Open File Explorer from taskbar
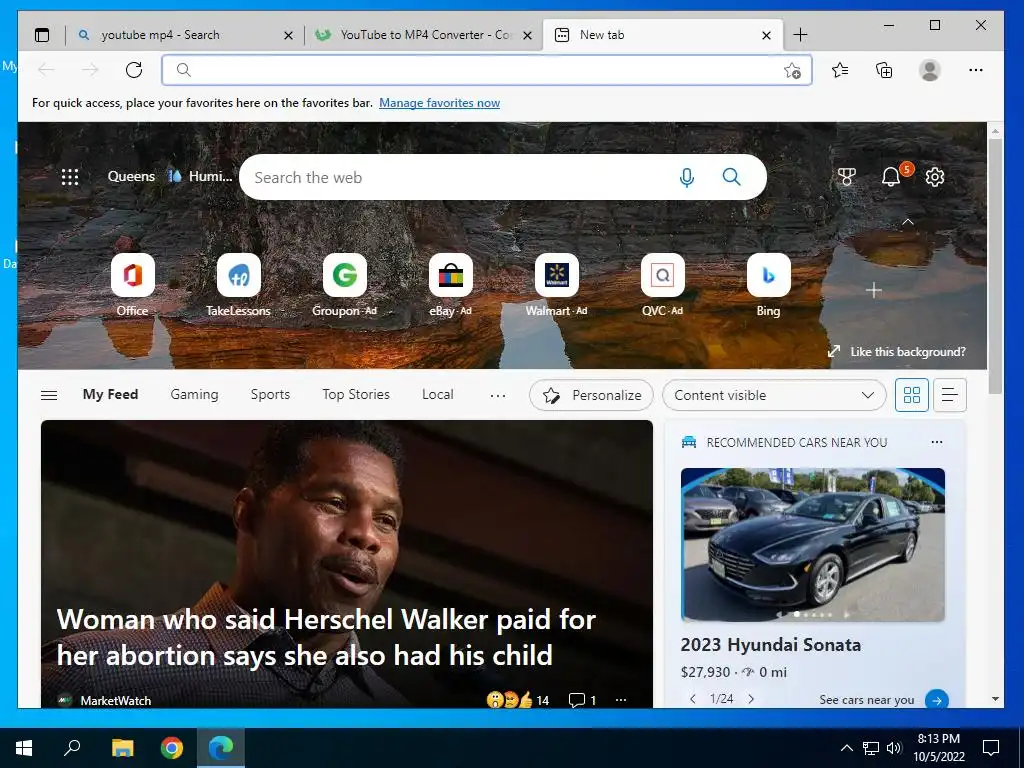Image resolution: width=1024 pixels, height=768 pixels. (122, 748)
